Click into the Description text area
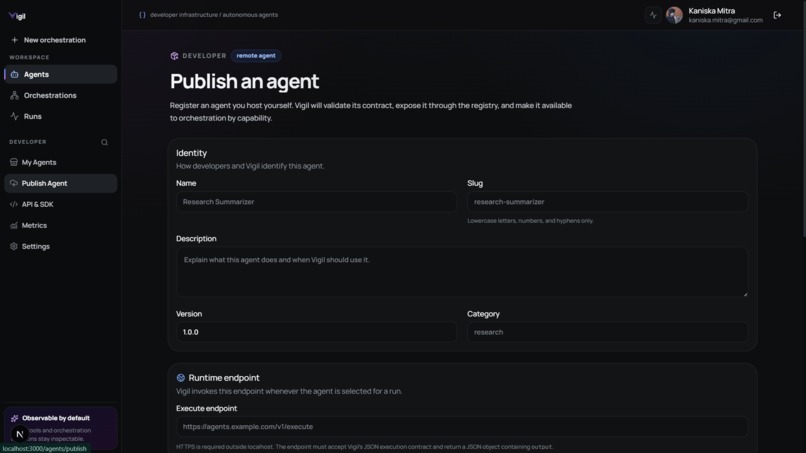 (462, 272)
